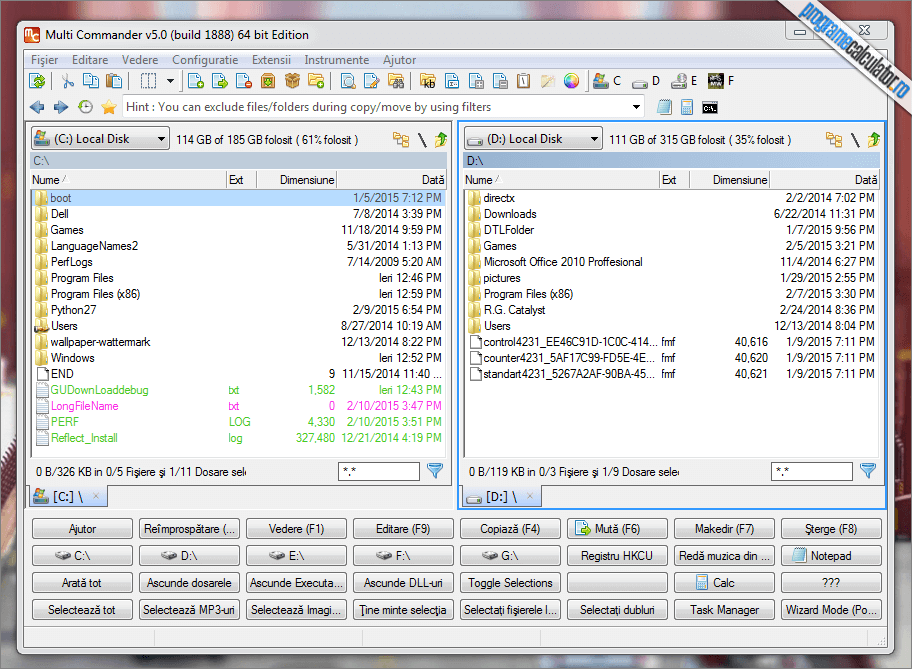Click the left panel filter funnel icon
The height and width of the screenshot is (669, 912).
[435, 471]
